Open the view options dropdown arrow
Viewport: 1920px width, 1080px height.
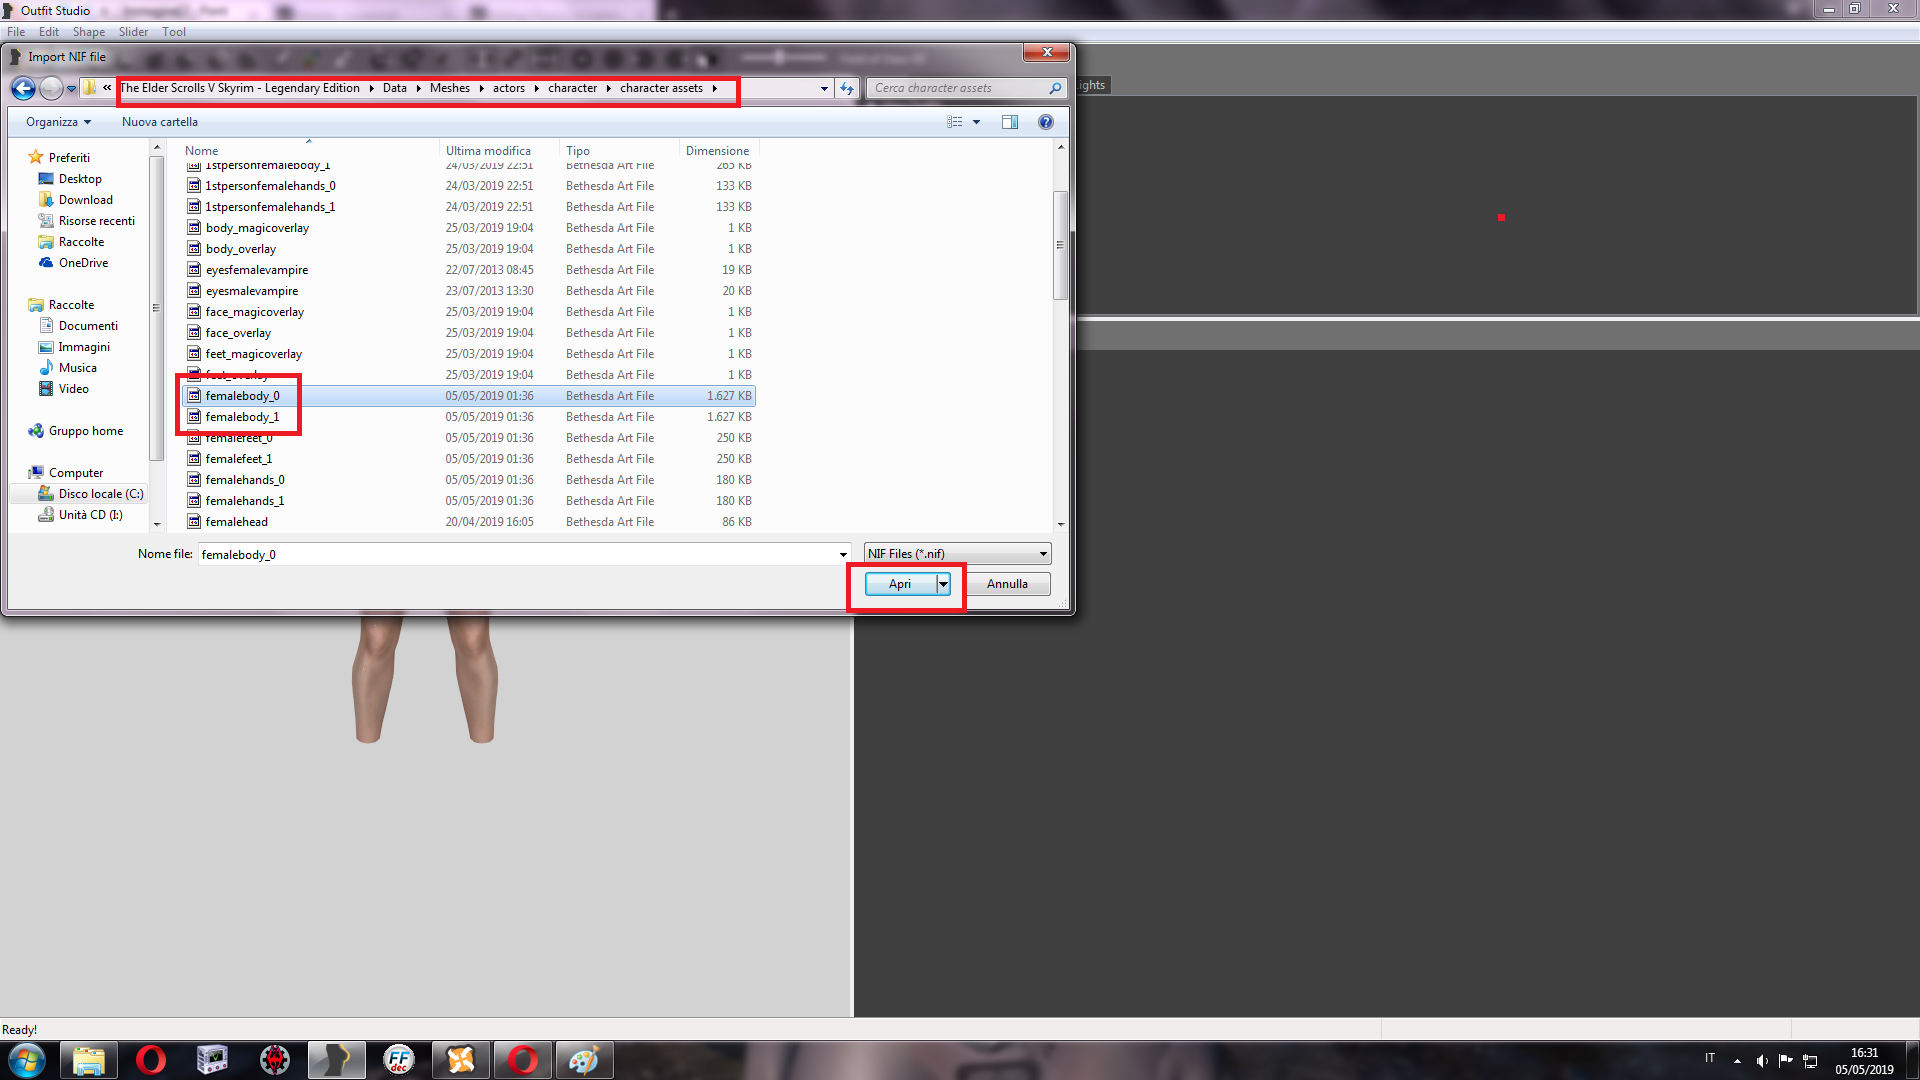click(976, 122)
